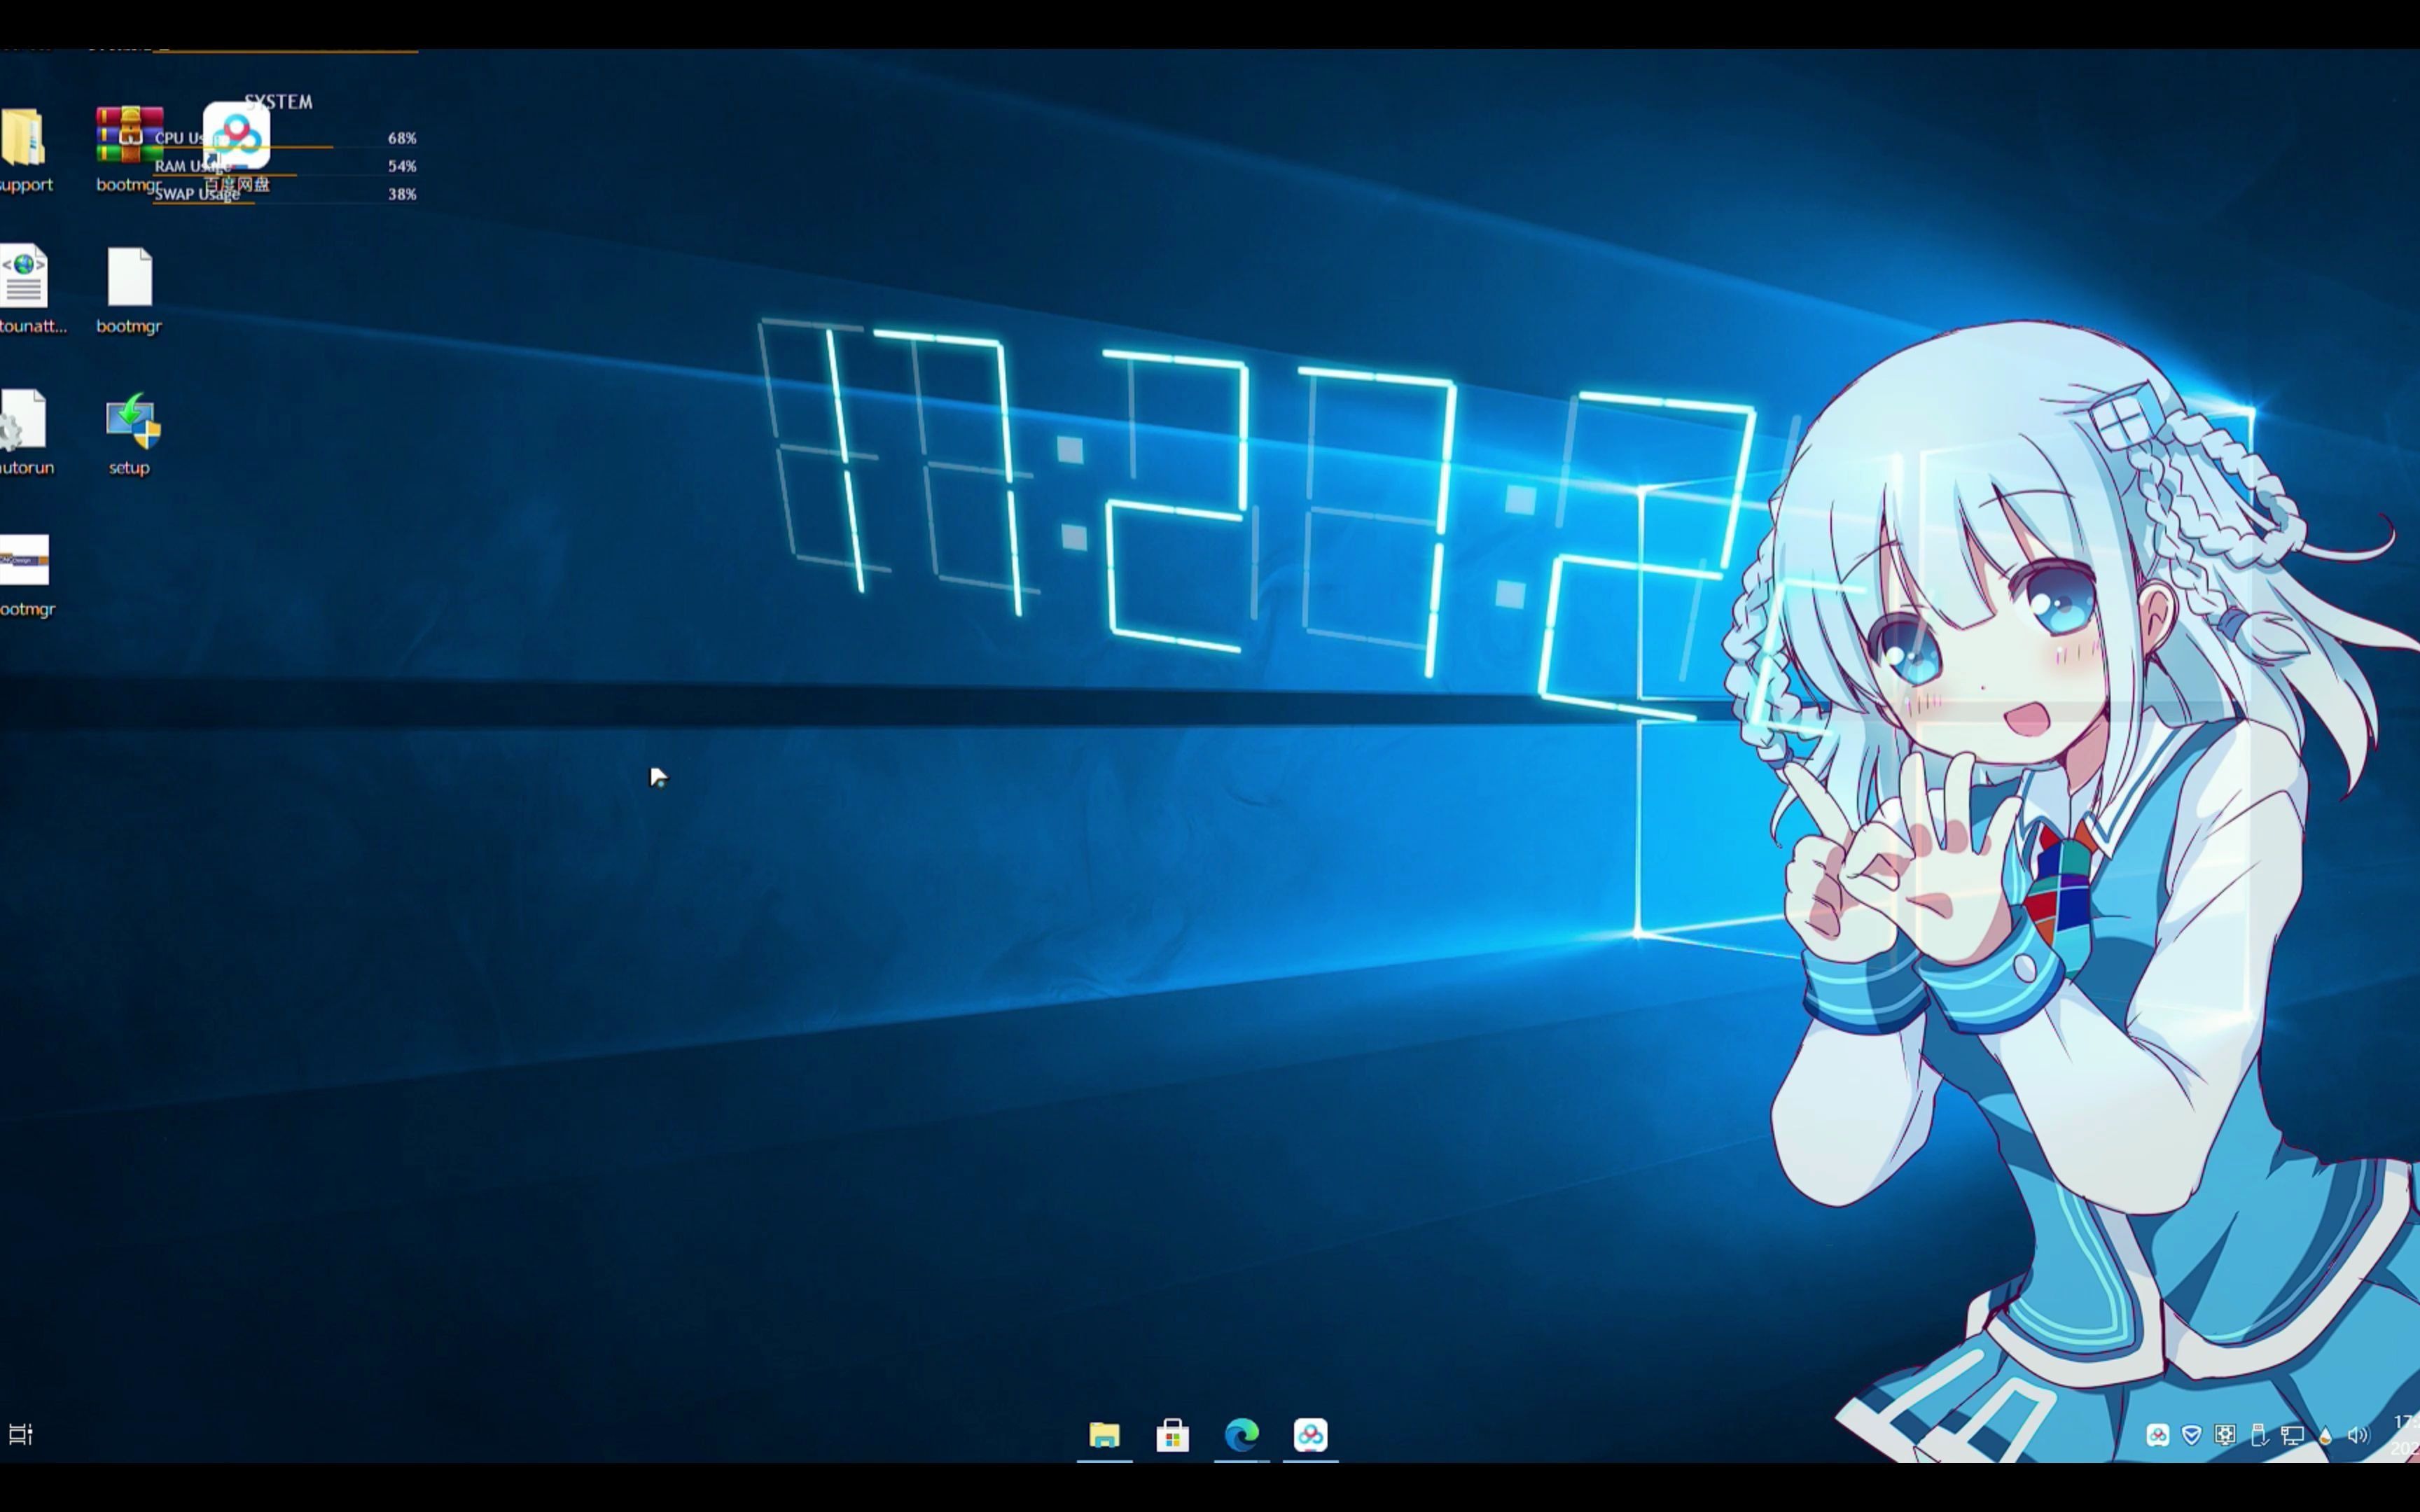Image resolution: width=2420 pixels, height=1512 pixels.
Task: Open Baidu Netdisk from the taskbar
Action: click(1311, 1435)
